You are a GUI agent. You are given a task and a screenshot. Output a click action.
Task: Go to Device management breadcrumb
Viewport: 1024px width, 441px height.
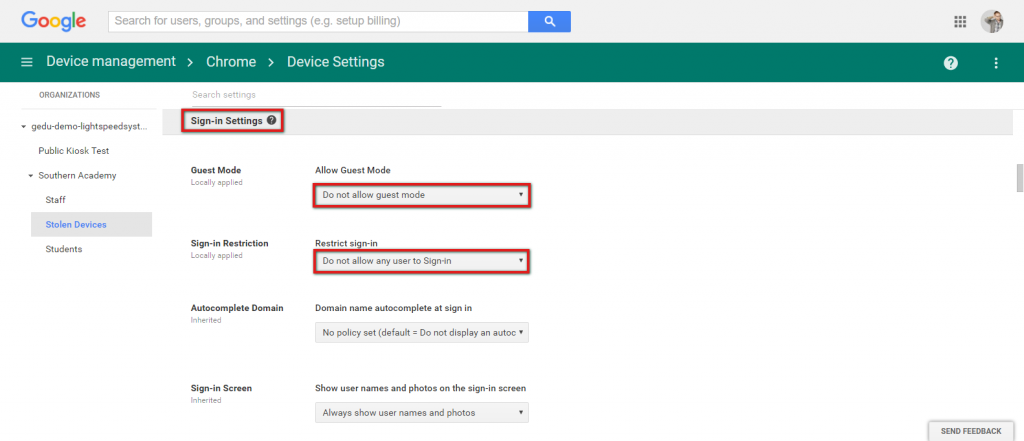click(x=111, y=61)
